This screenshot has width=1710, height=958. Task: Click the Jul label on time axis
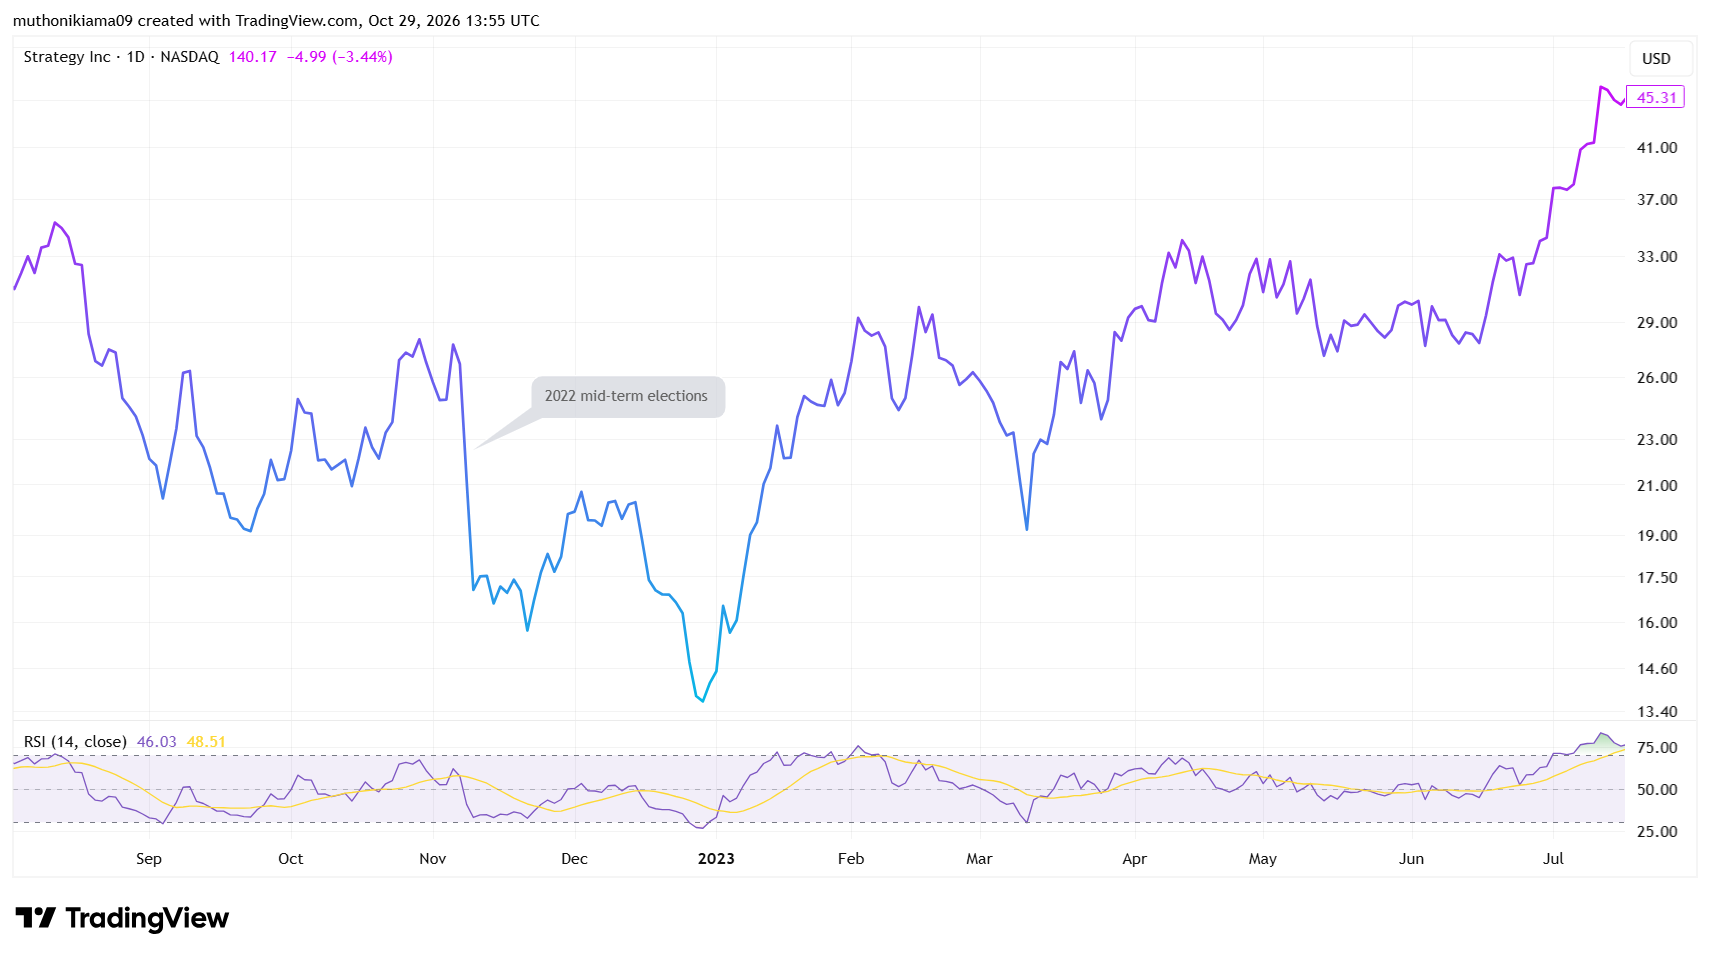pyautogui.click(x=1554, y=859)
